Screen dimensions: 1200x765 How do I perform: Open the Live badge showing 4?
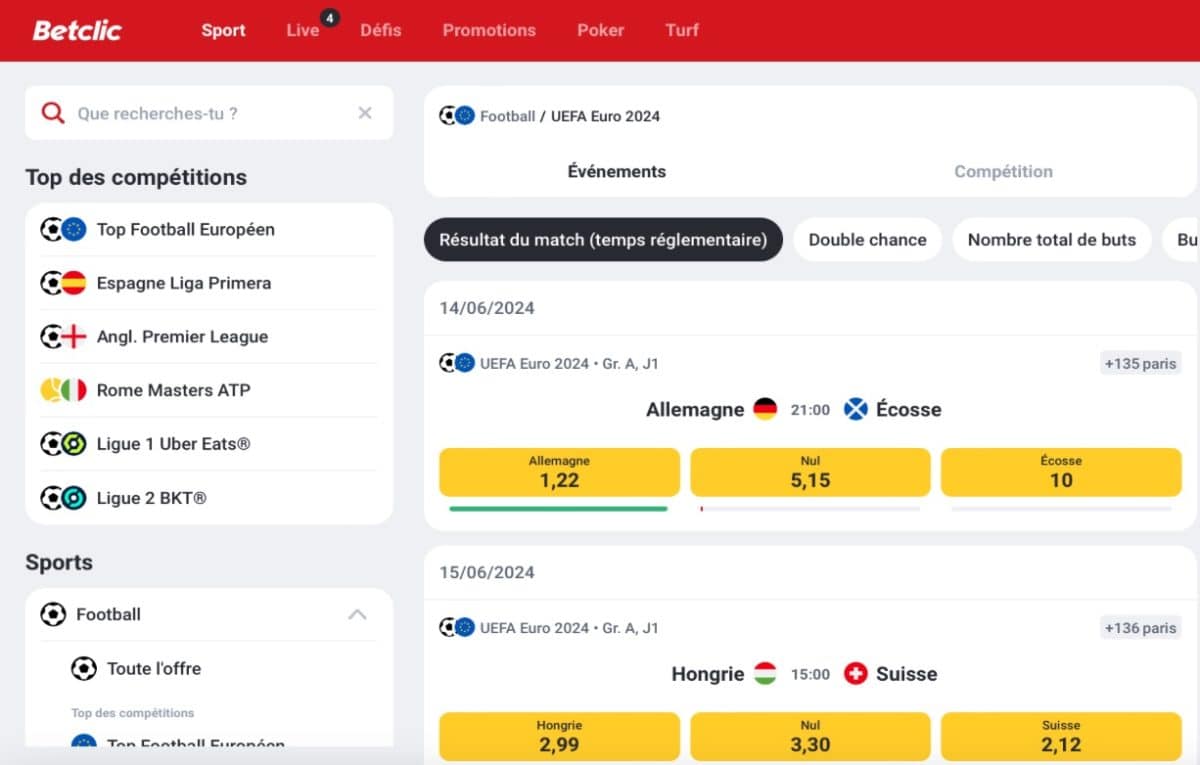click(329, 17)
